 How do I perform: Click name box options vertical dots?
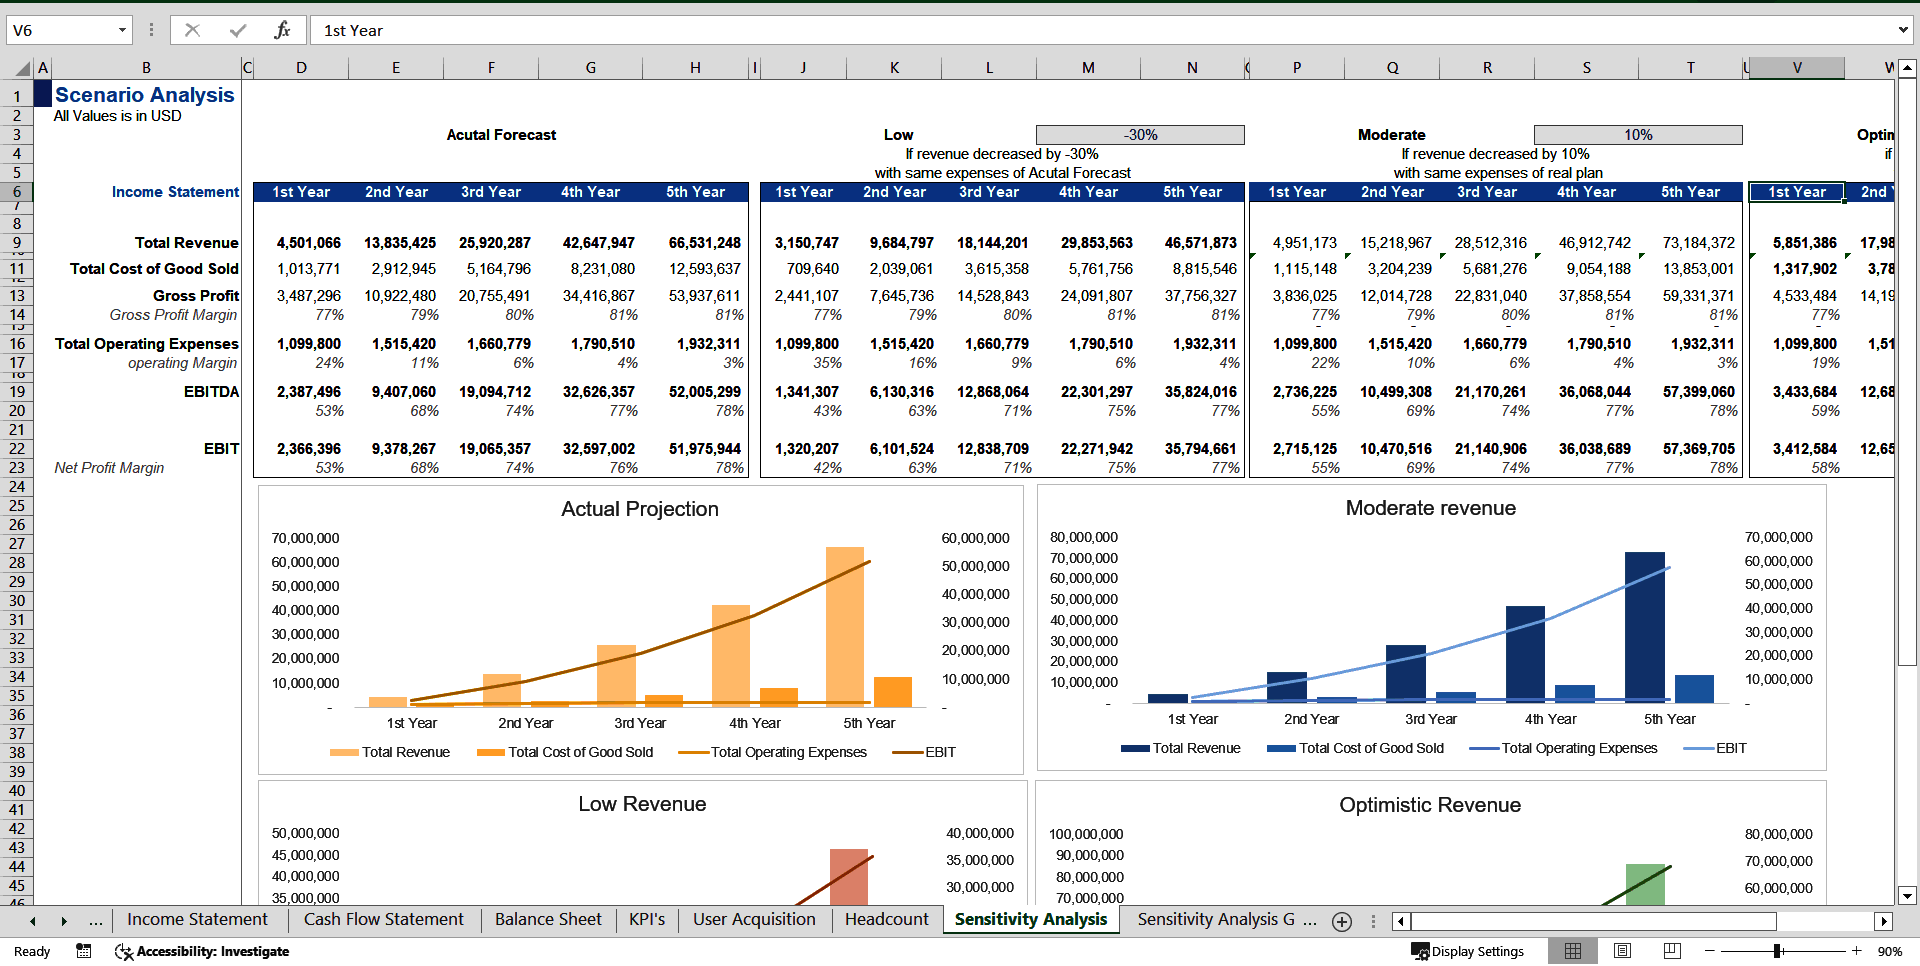[151, 30]
